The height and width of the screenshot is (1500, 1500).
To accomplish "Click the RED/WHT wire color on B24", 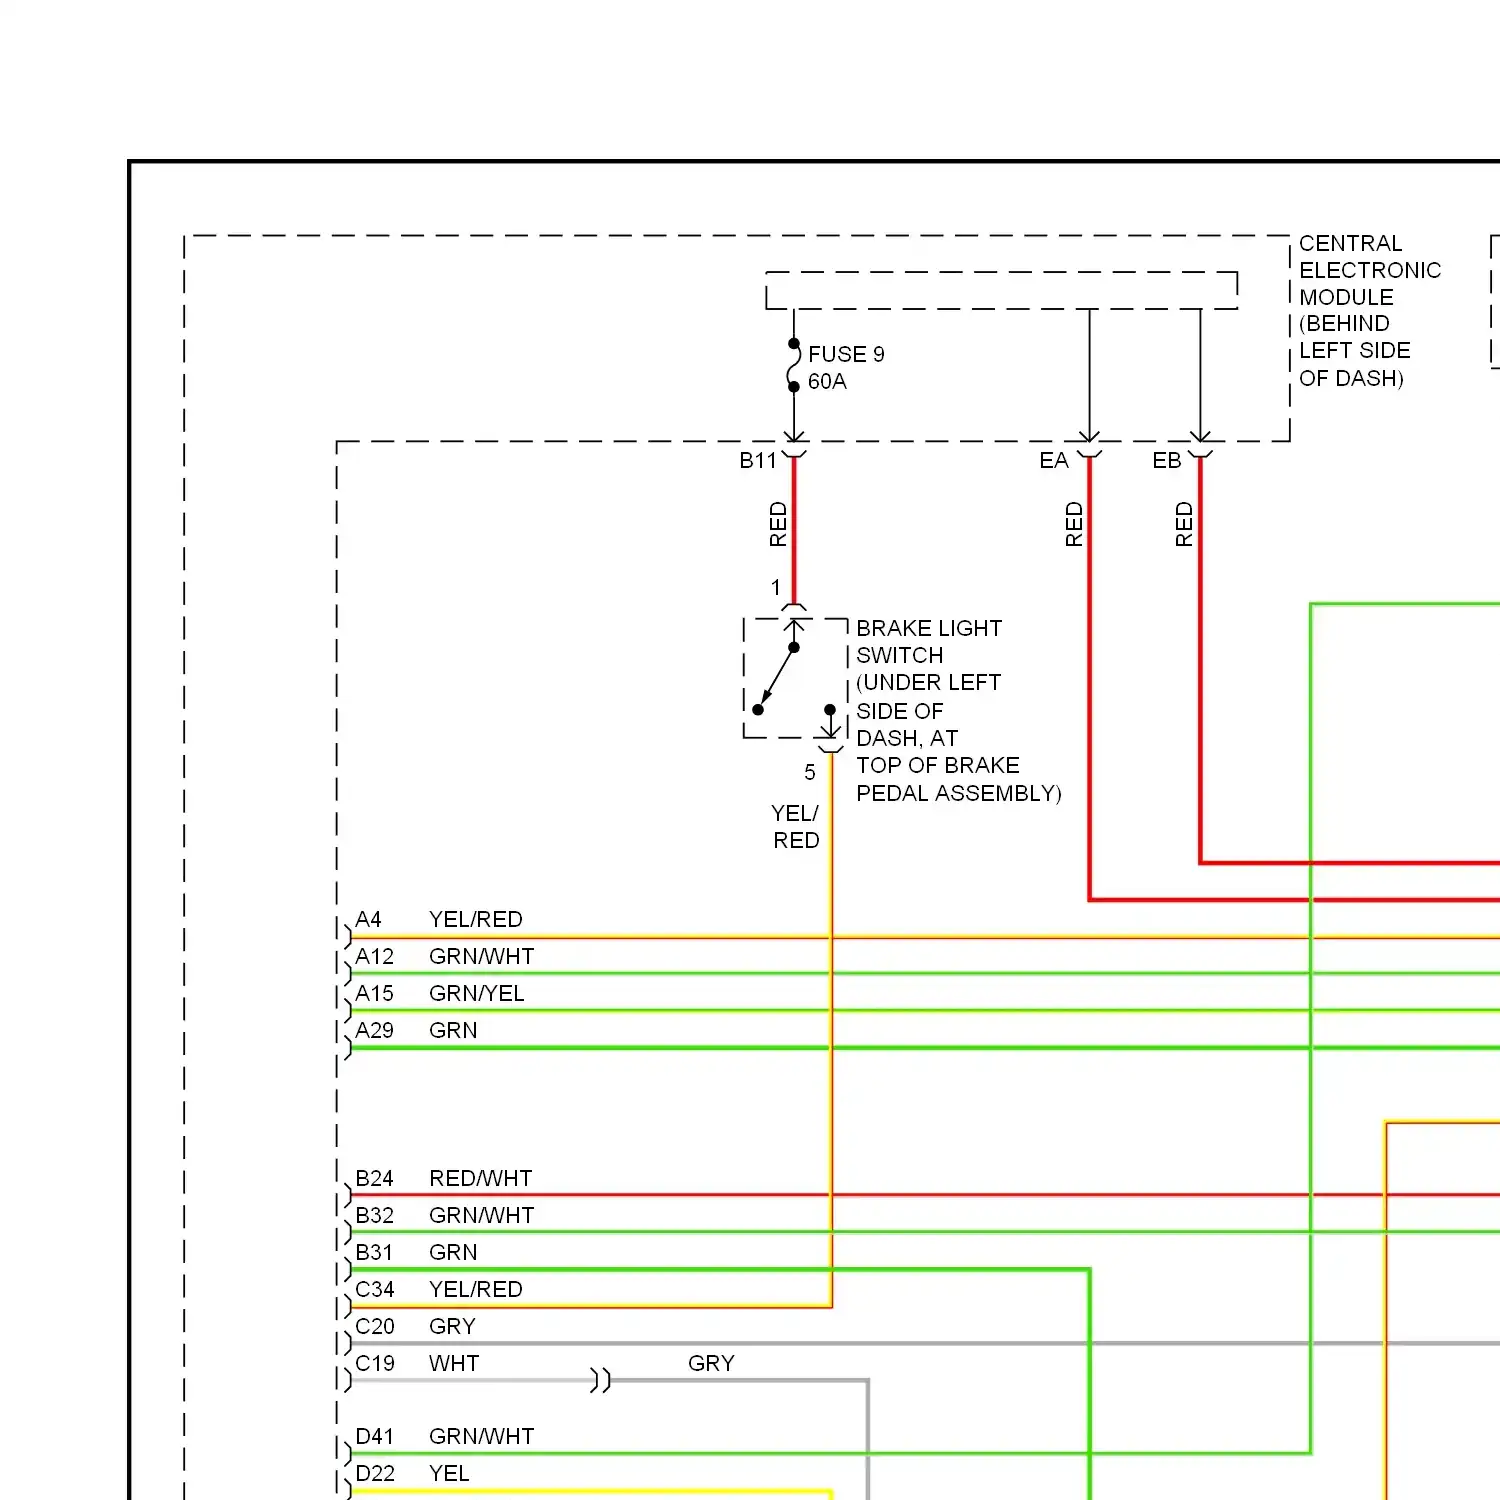I will click(481, 1178).
